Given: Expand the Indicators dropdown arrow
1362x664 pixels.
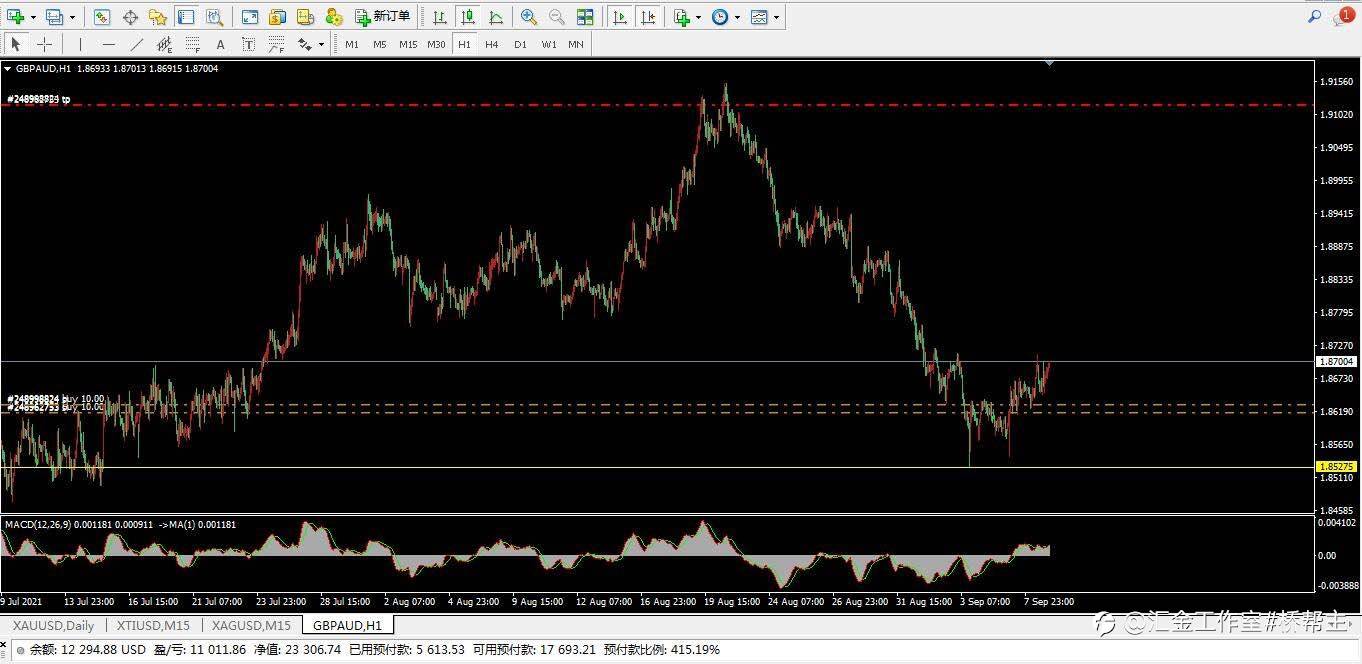Looking at the screenshot, I should [698, 17].
